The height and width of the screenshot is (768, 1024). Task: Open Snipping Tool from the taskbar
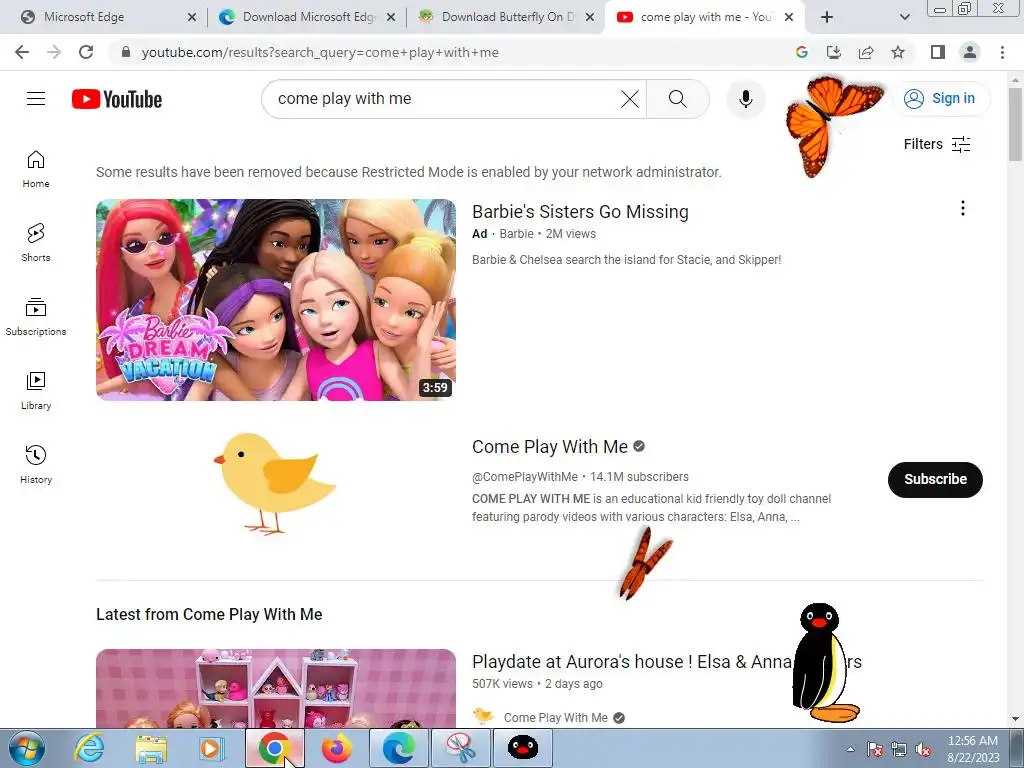click(461, 748)
